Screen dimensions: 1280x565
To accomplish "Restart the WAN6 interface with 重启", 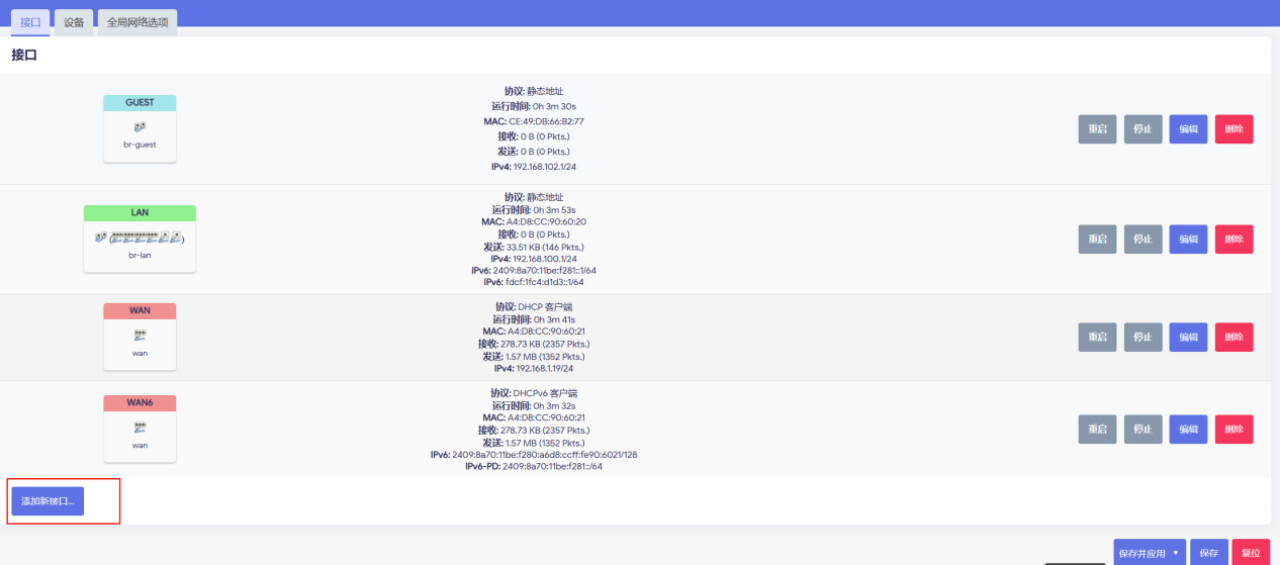I will point(1097,429).
